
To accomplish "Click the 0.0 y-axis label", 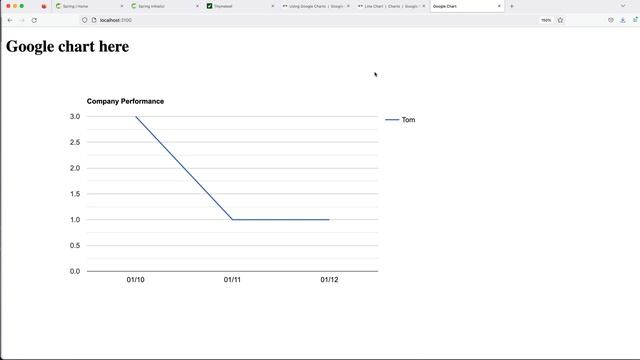I will point(75,271).
